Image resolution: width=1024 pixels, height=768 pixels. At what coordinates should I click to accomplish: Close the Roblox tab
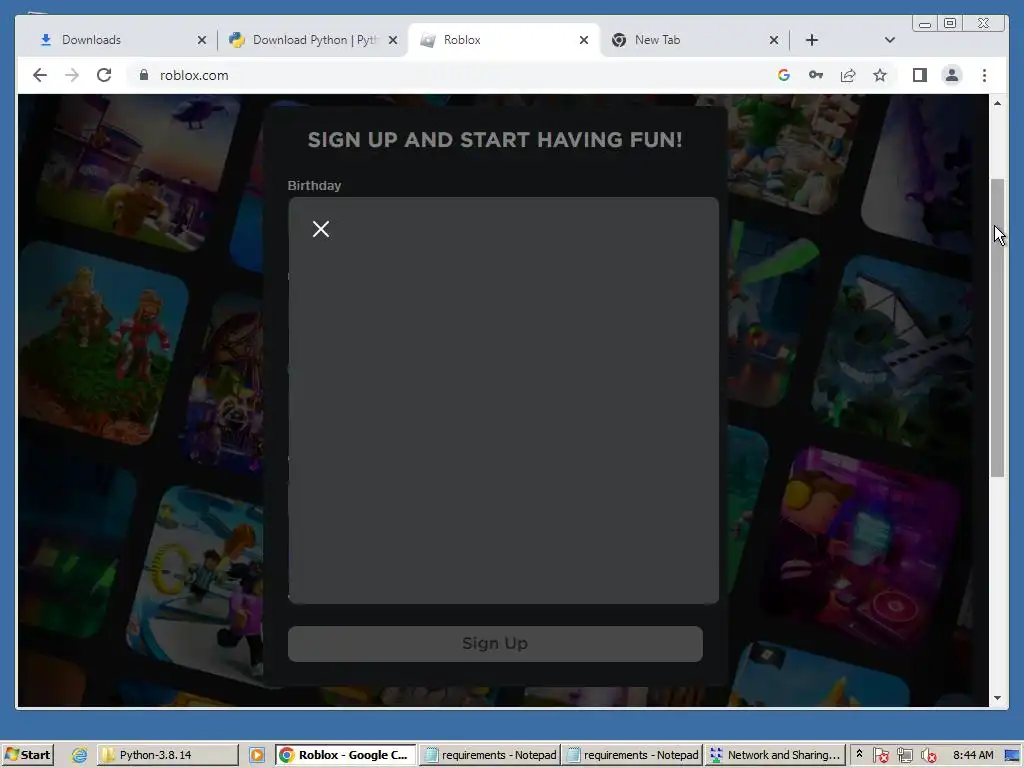[x=584, y=40]
